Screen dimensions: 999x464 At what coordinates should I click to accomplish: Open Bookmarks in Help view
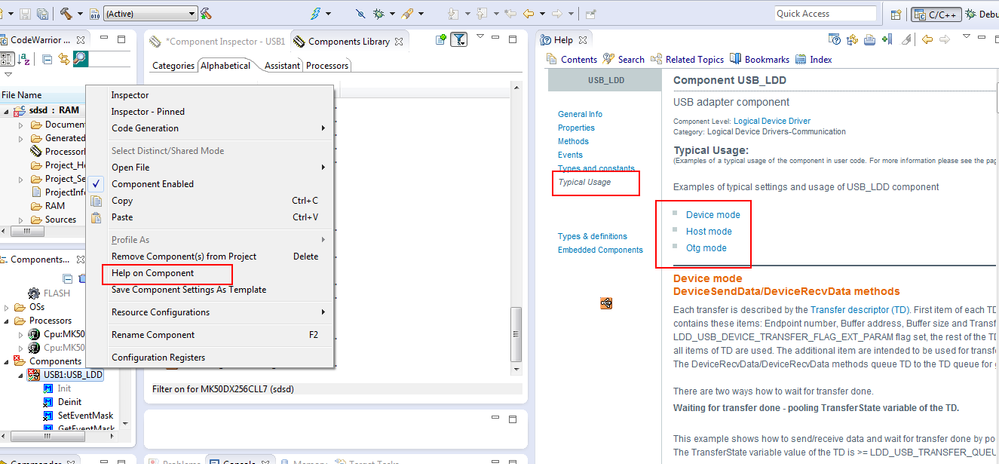759,59
